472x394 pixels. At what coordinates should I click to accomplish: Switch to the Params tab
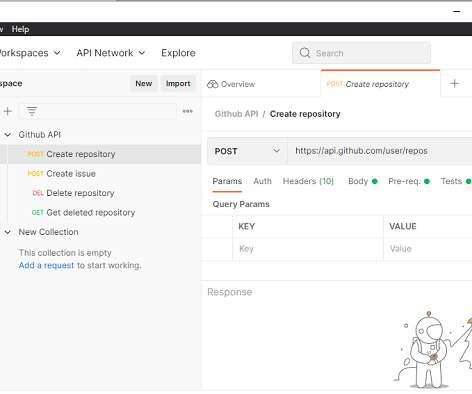(x=227, y=181)
